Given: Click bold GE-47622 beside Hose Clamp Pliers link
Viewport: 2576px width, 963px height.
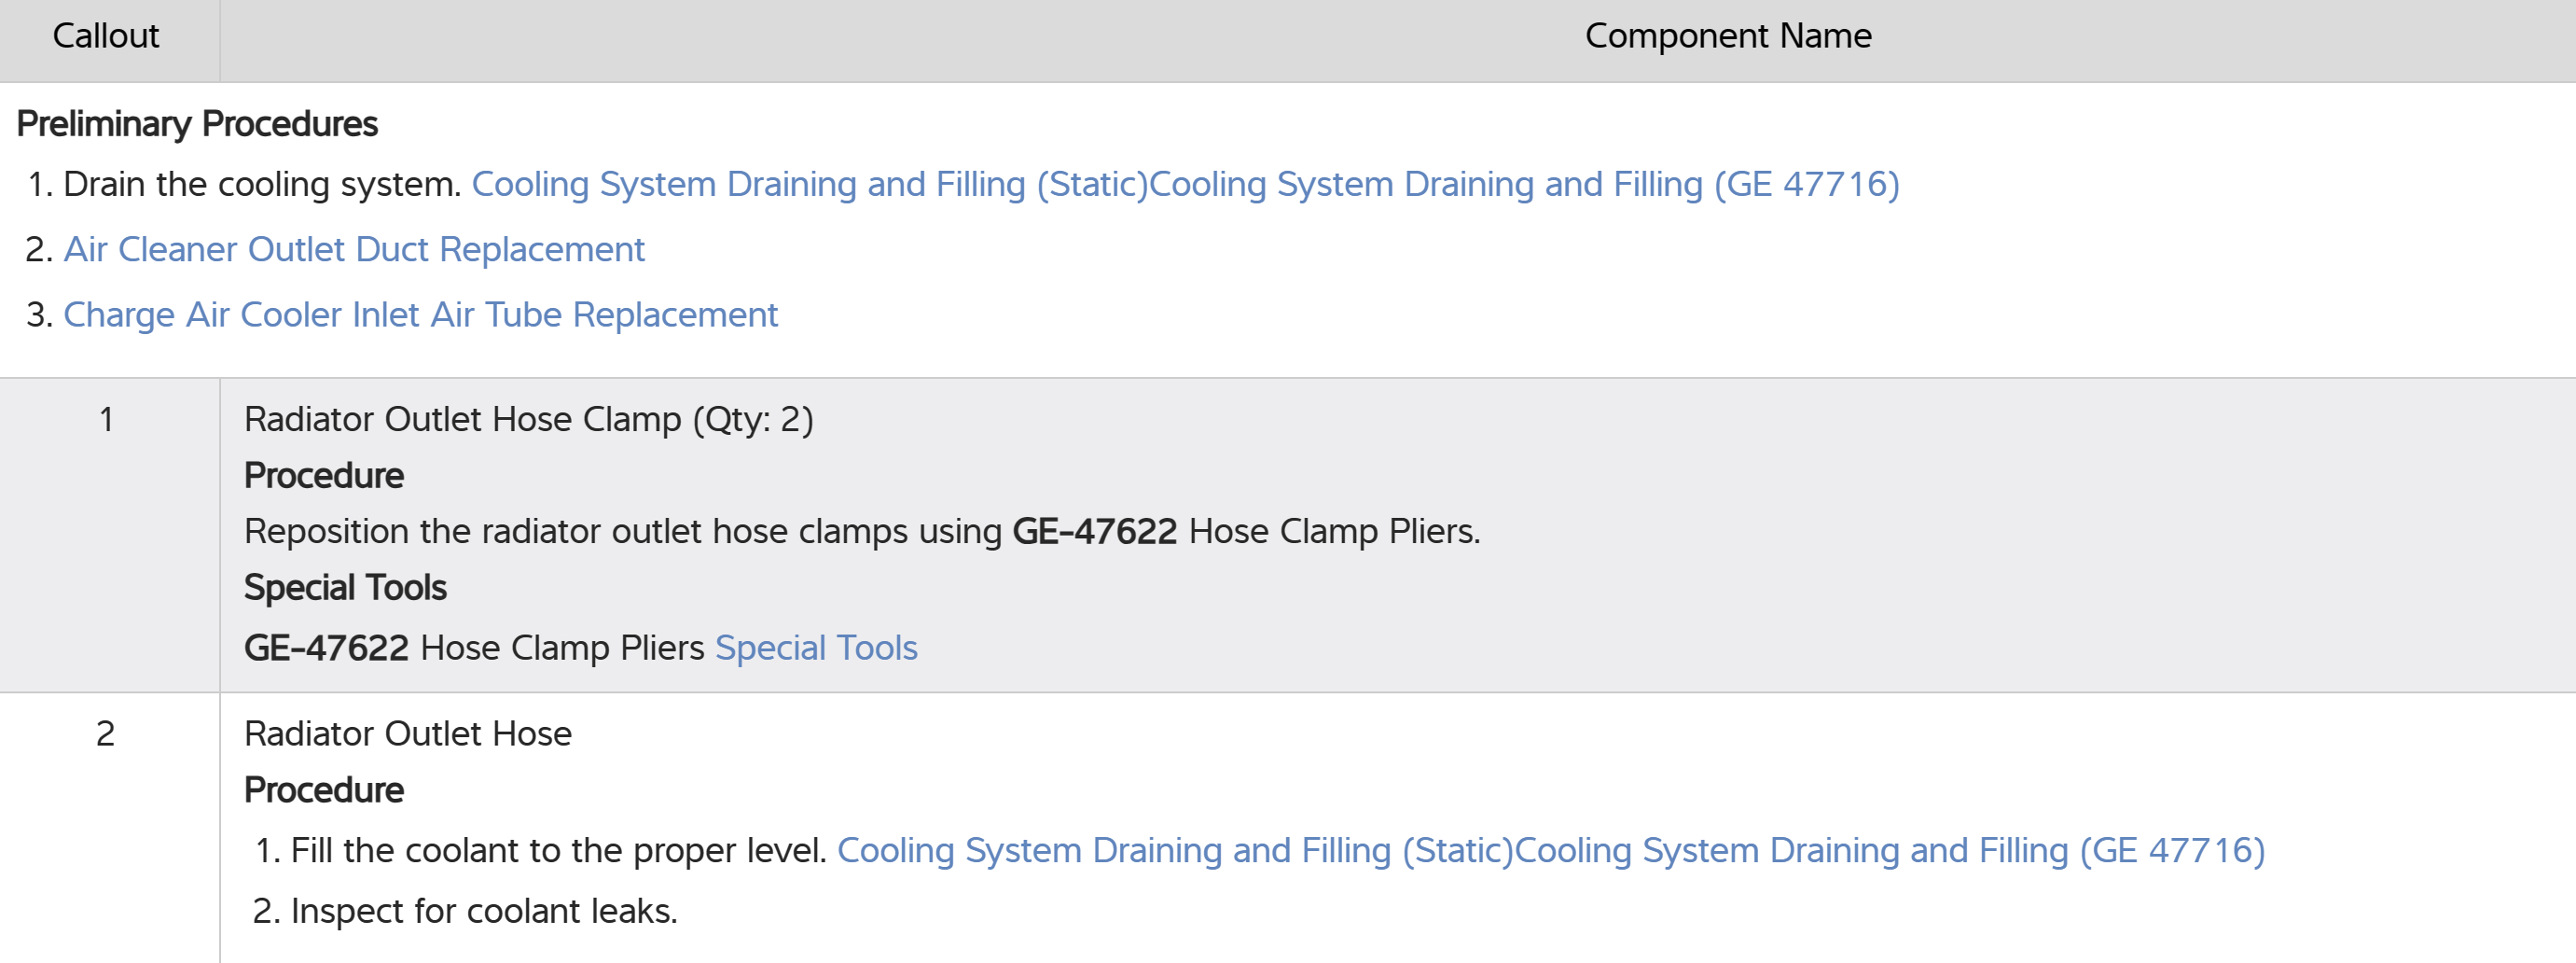Looking at the screenshot, I should pyautogui.click(x=326, y=648).
